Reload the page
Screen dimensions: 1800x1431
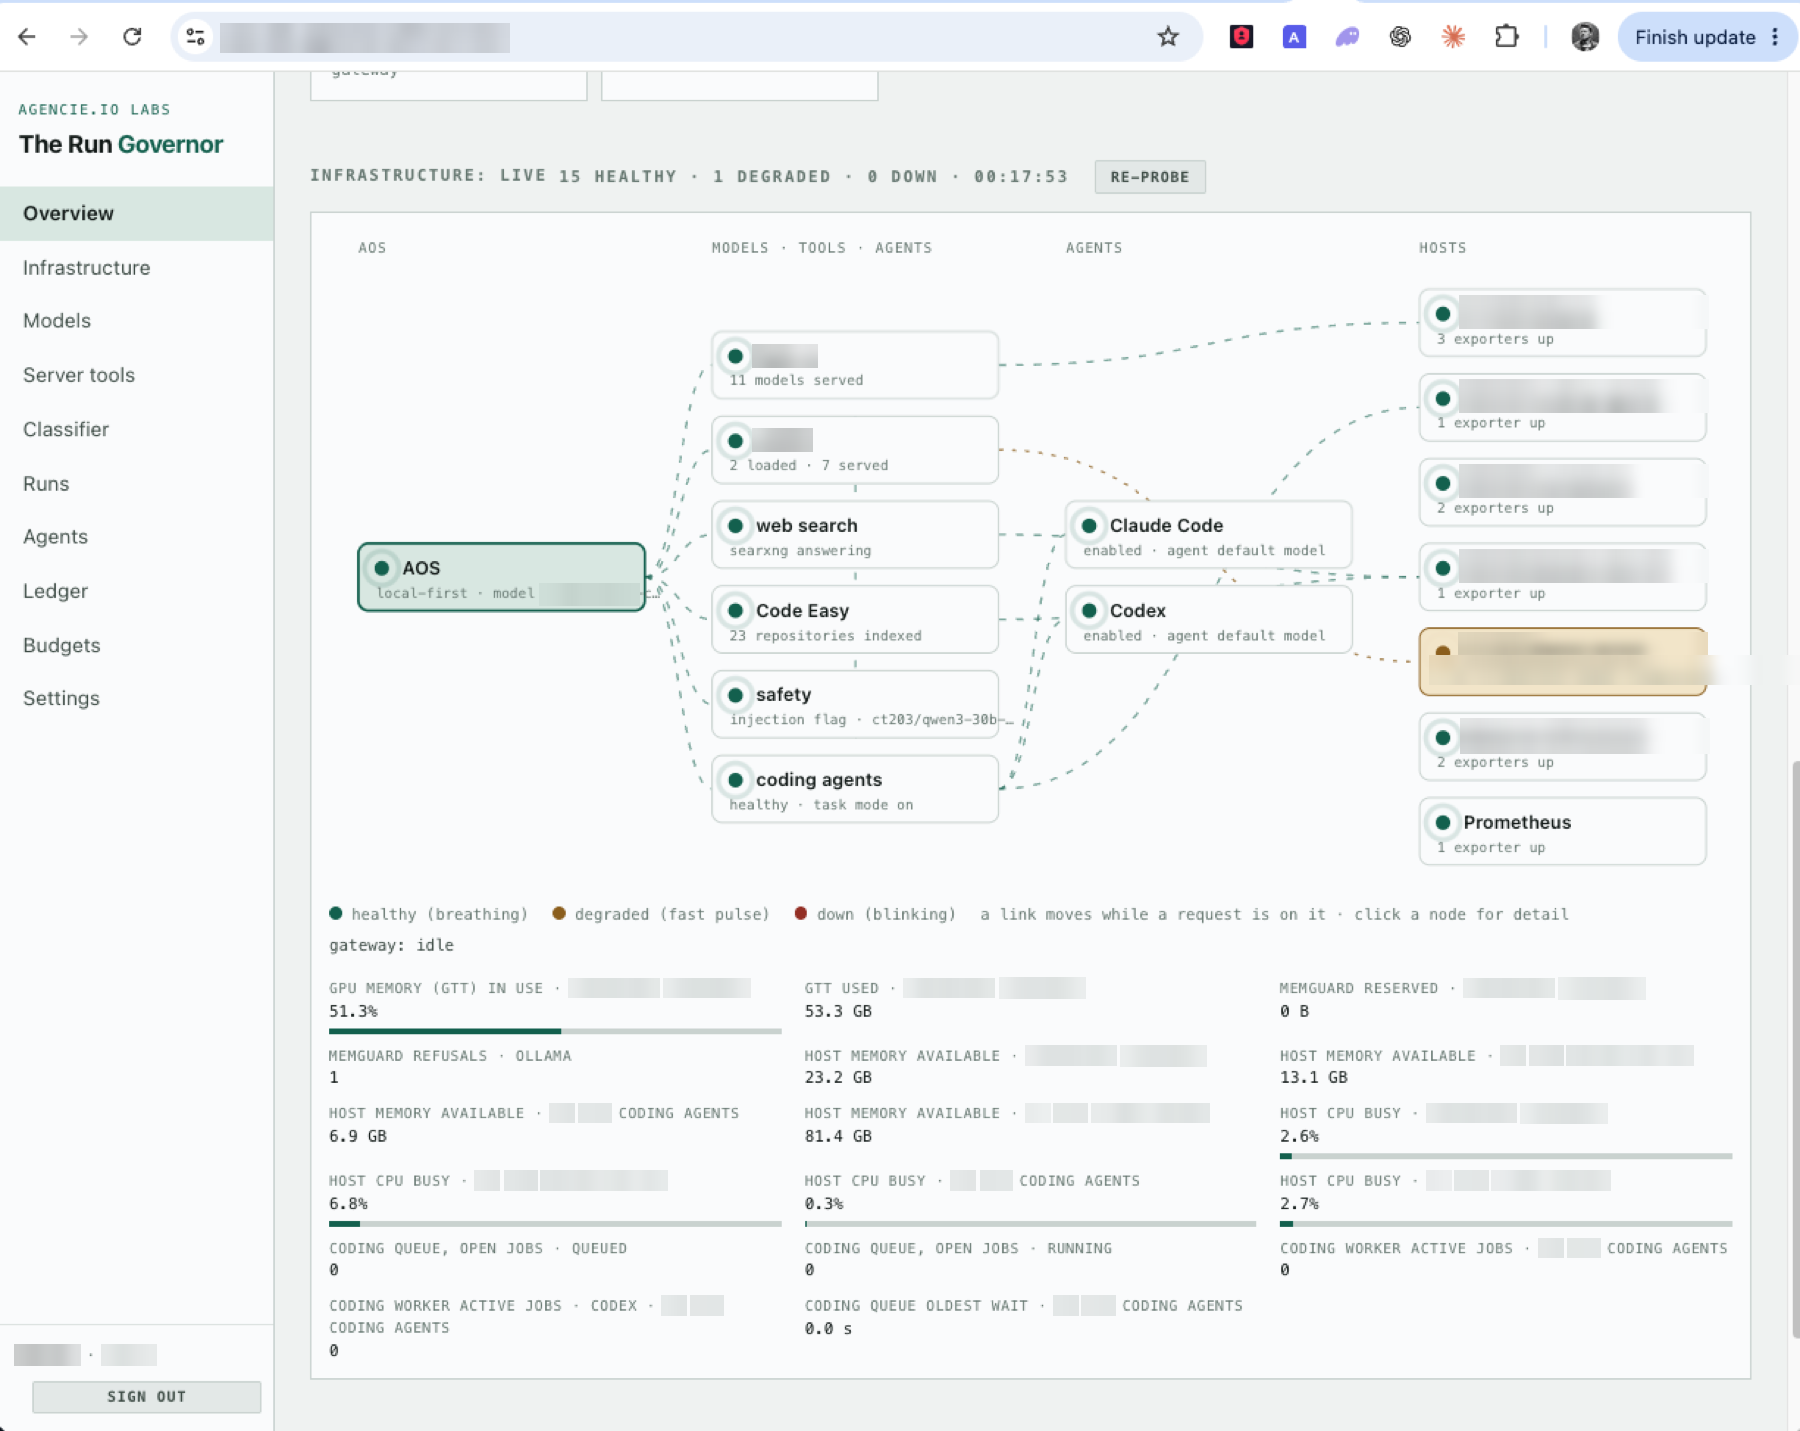[x=132, y=37]
